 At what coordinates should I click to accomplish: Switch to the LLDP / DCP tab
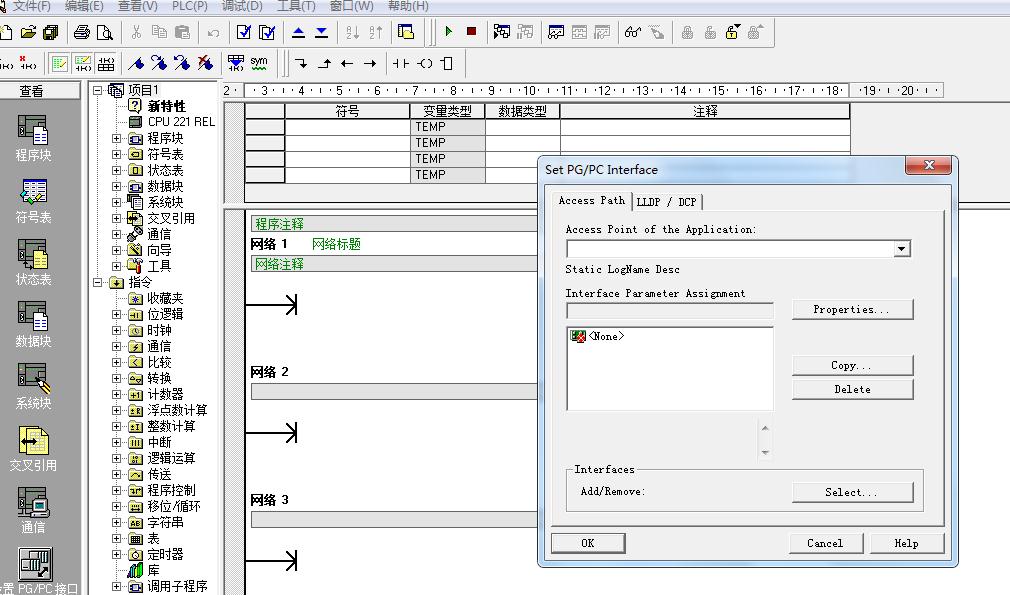[666, 202]
